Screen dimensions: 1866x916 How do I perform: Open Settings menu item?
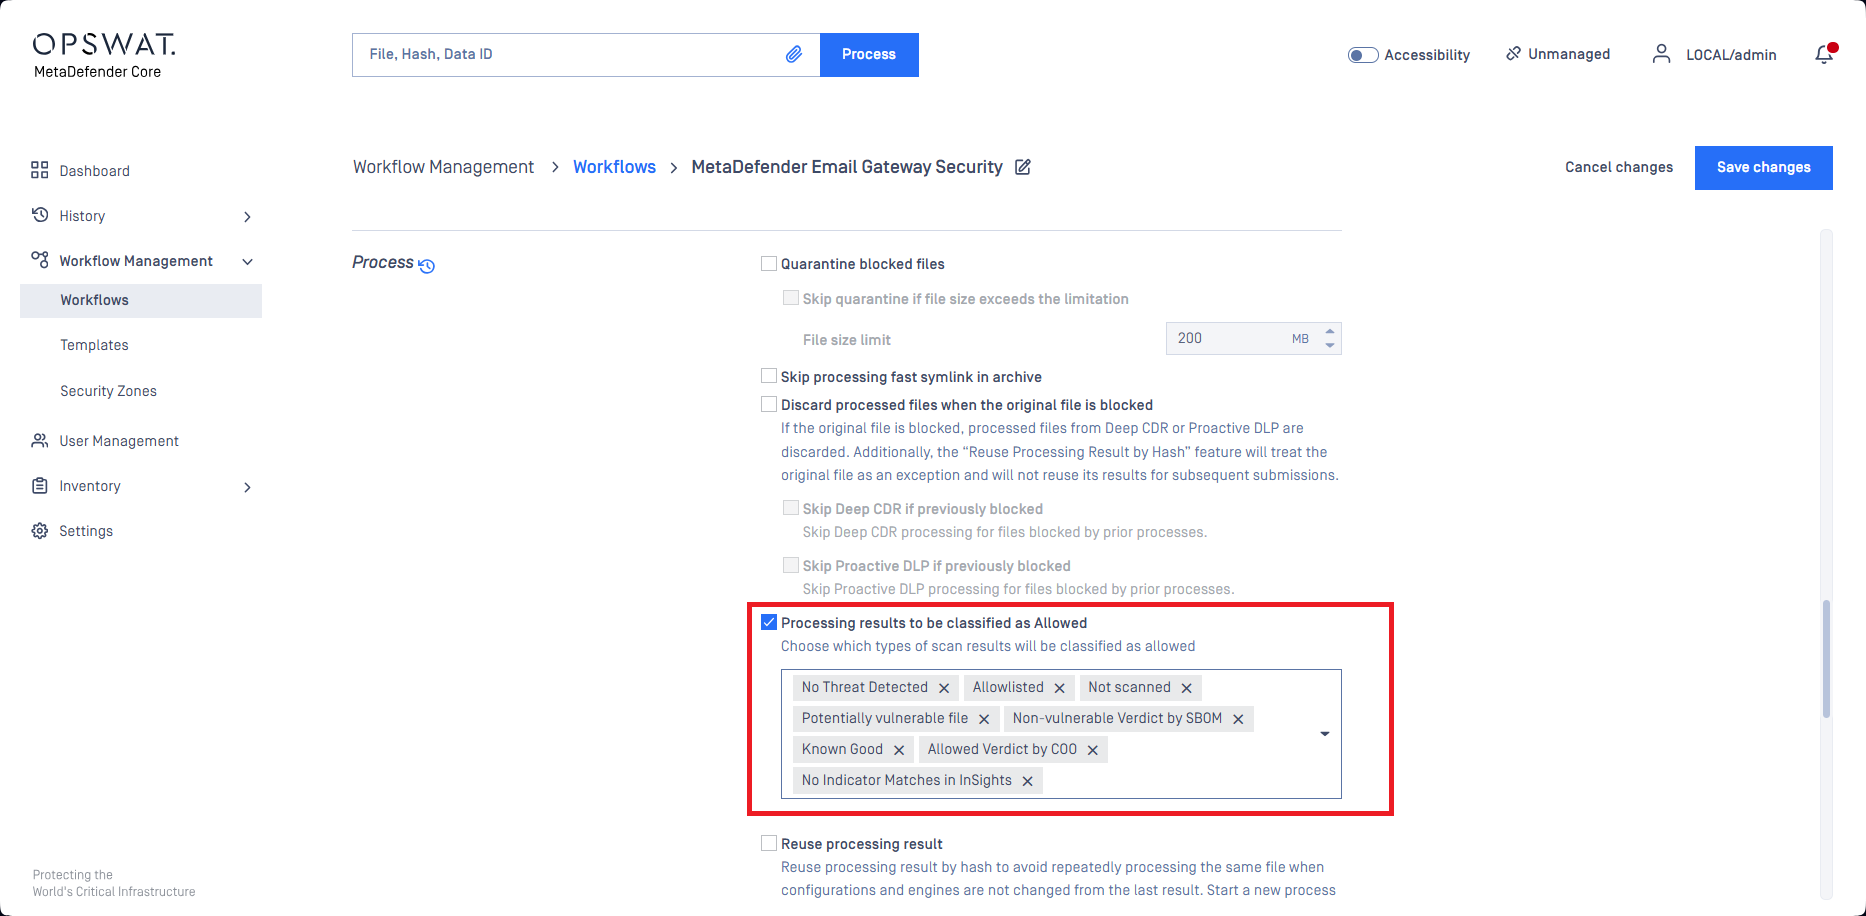tap(86, 531)
